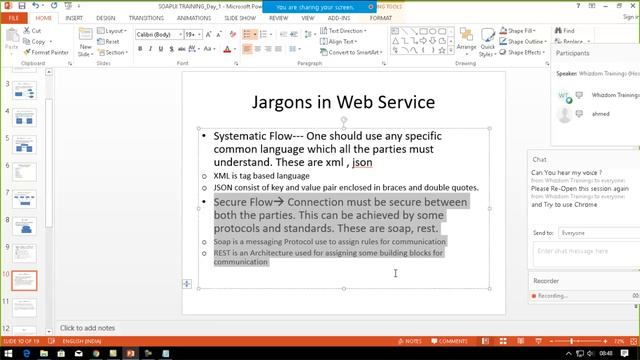The height and width of the screenshot is (360, 640).
Task: Click the chat message input field
Action: (586, 254)
